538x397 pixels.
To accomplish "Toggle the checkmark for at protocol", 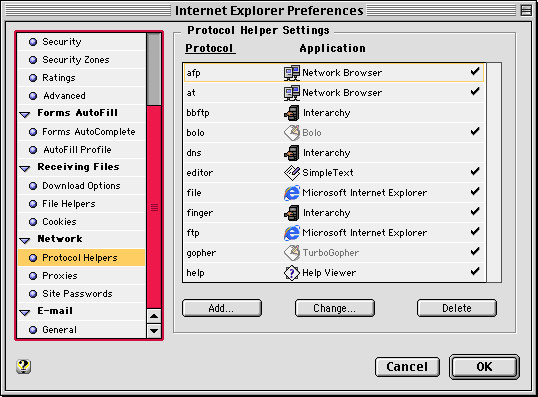I will 475,91.
